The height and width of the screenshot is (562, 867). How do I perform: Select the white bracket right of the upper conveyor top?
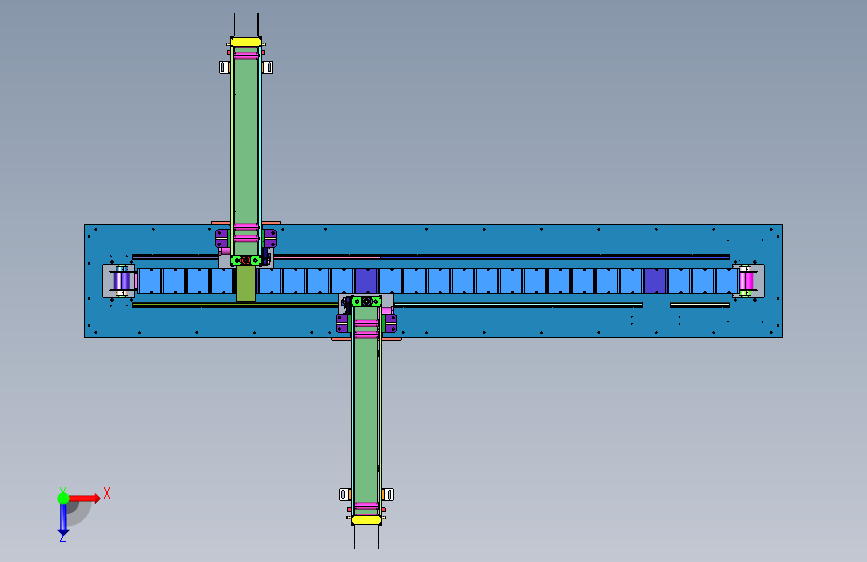267,67
